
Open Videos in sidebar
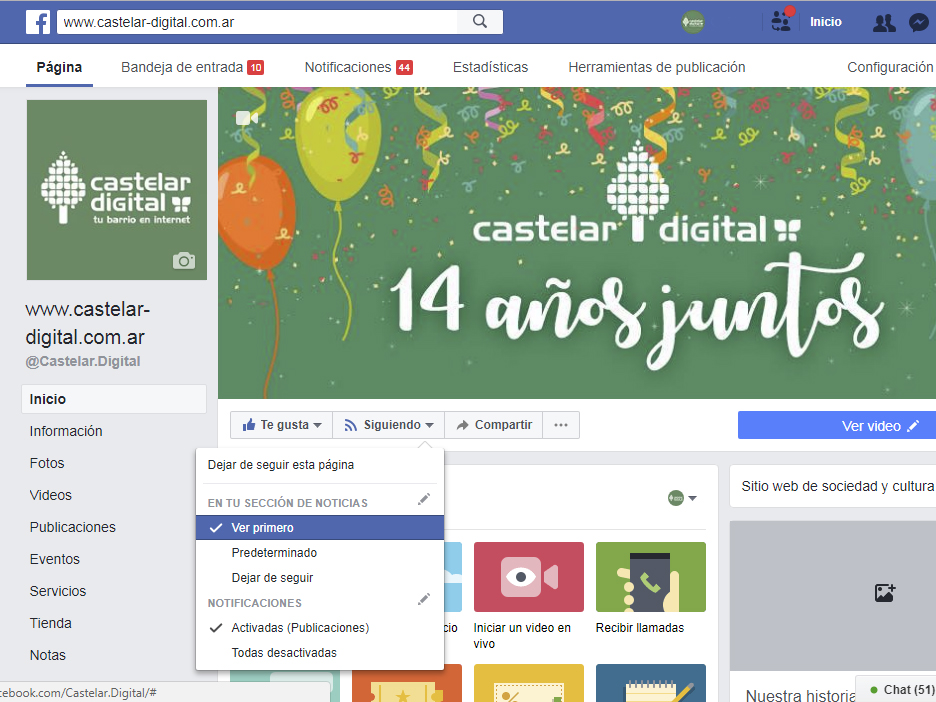click(x=51, y=495)
